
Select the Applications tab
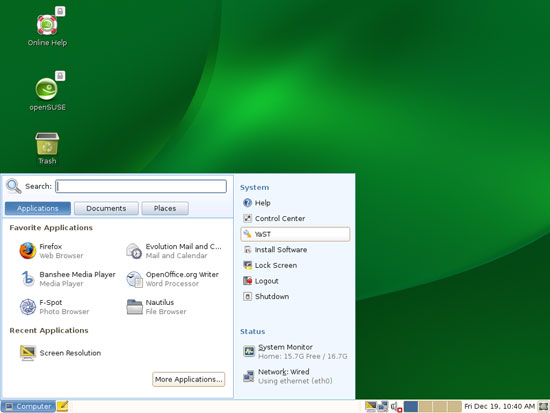coord(38,208)
